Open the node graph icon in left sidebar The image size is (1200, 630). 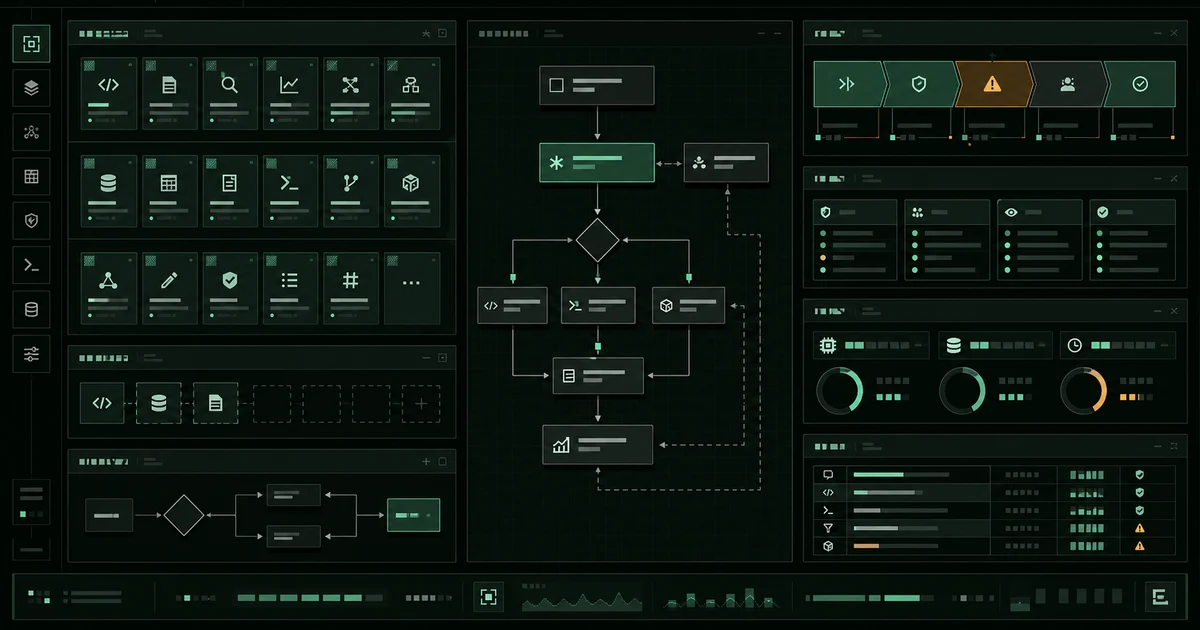(32, 132)
